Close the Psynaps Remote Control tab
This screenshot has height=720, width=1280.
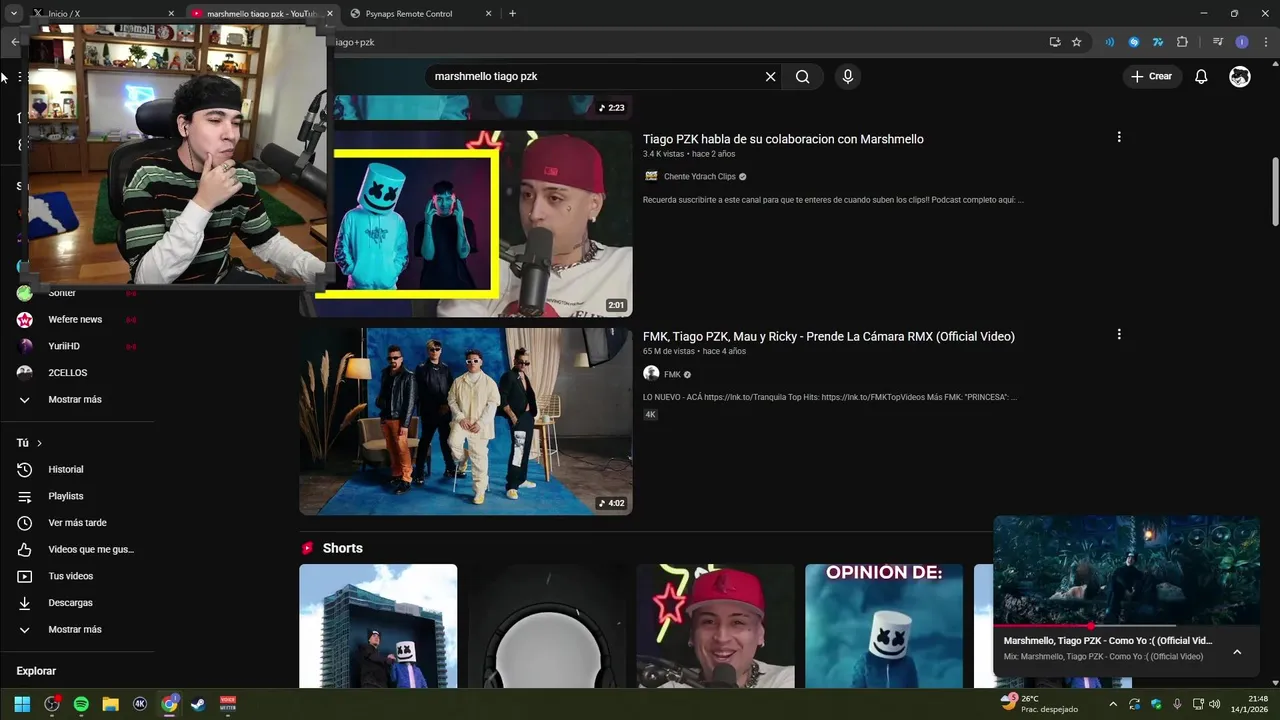pos(488,14)
